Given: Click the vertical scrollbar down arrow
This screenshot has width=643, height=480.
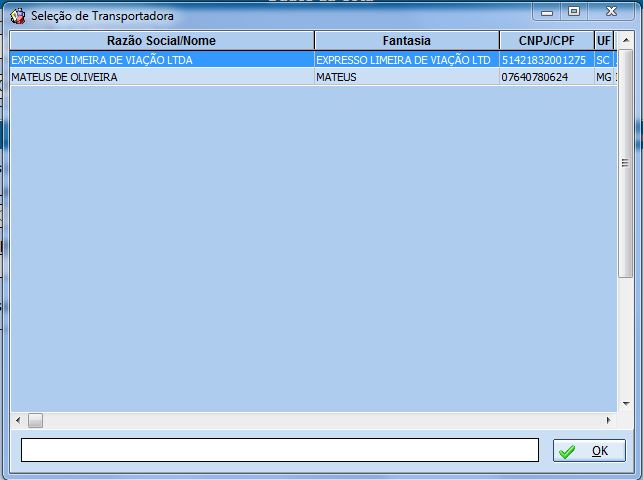Looking at the screenshot, I should [625, 402].
